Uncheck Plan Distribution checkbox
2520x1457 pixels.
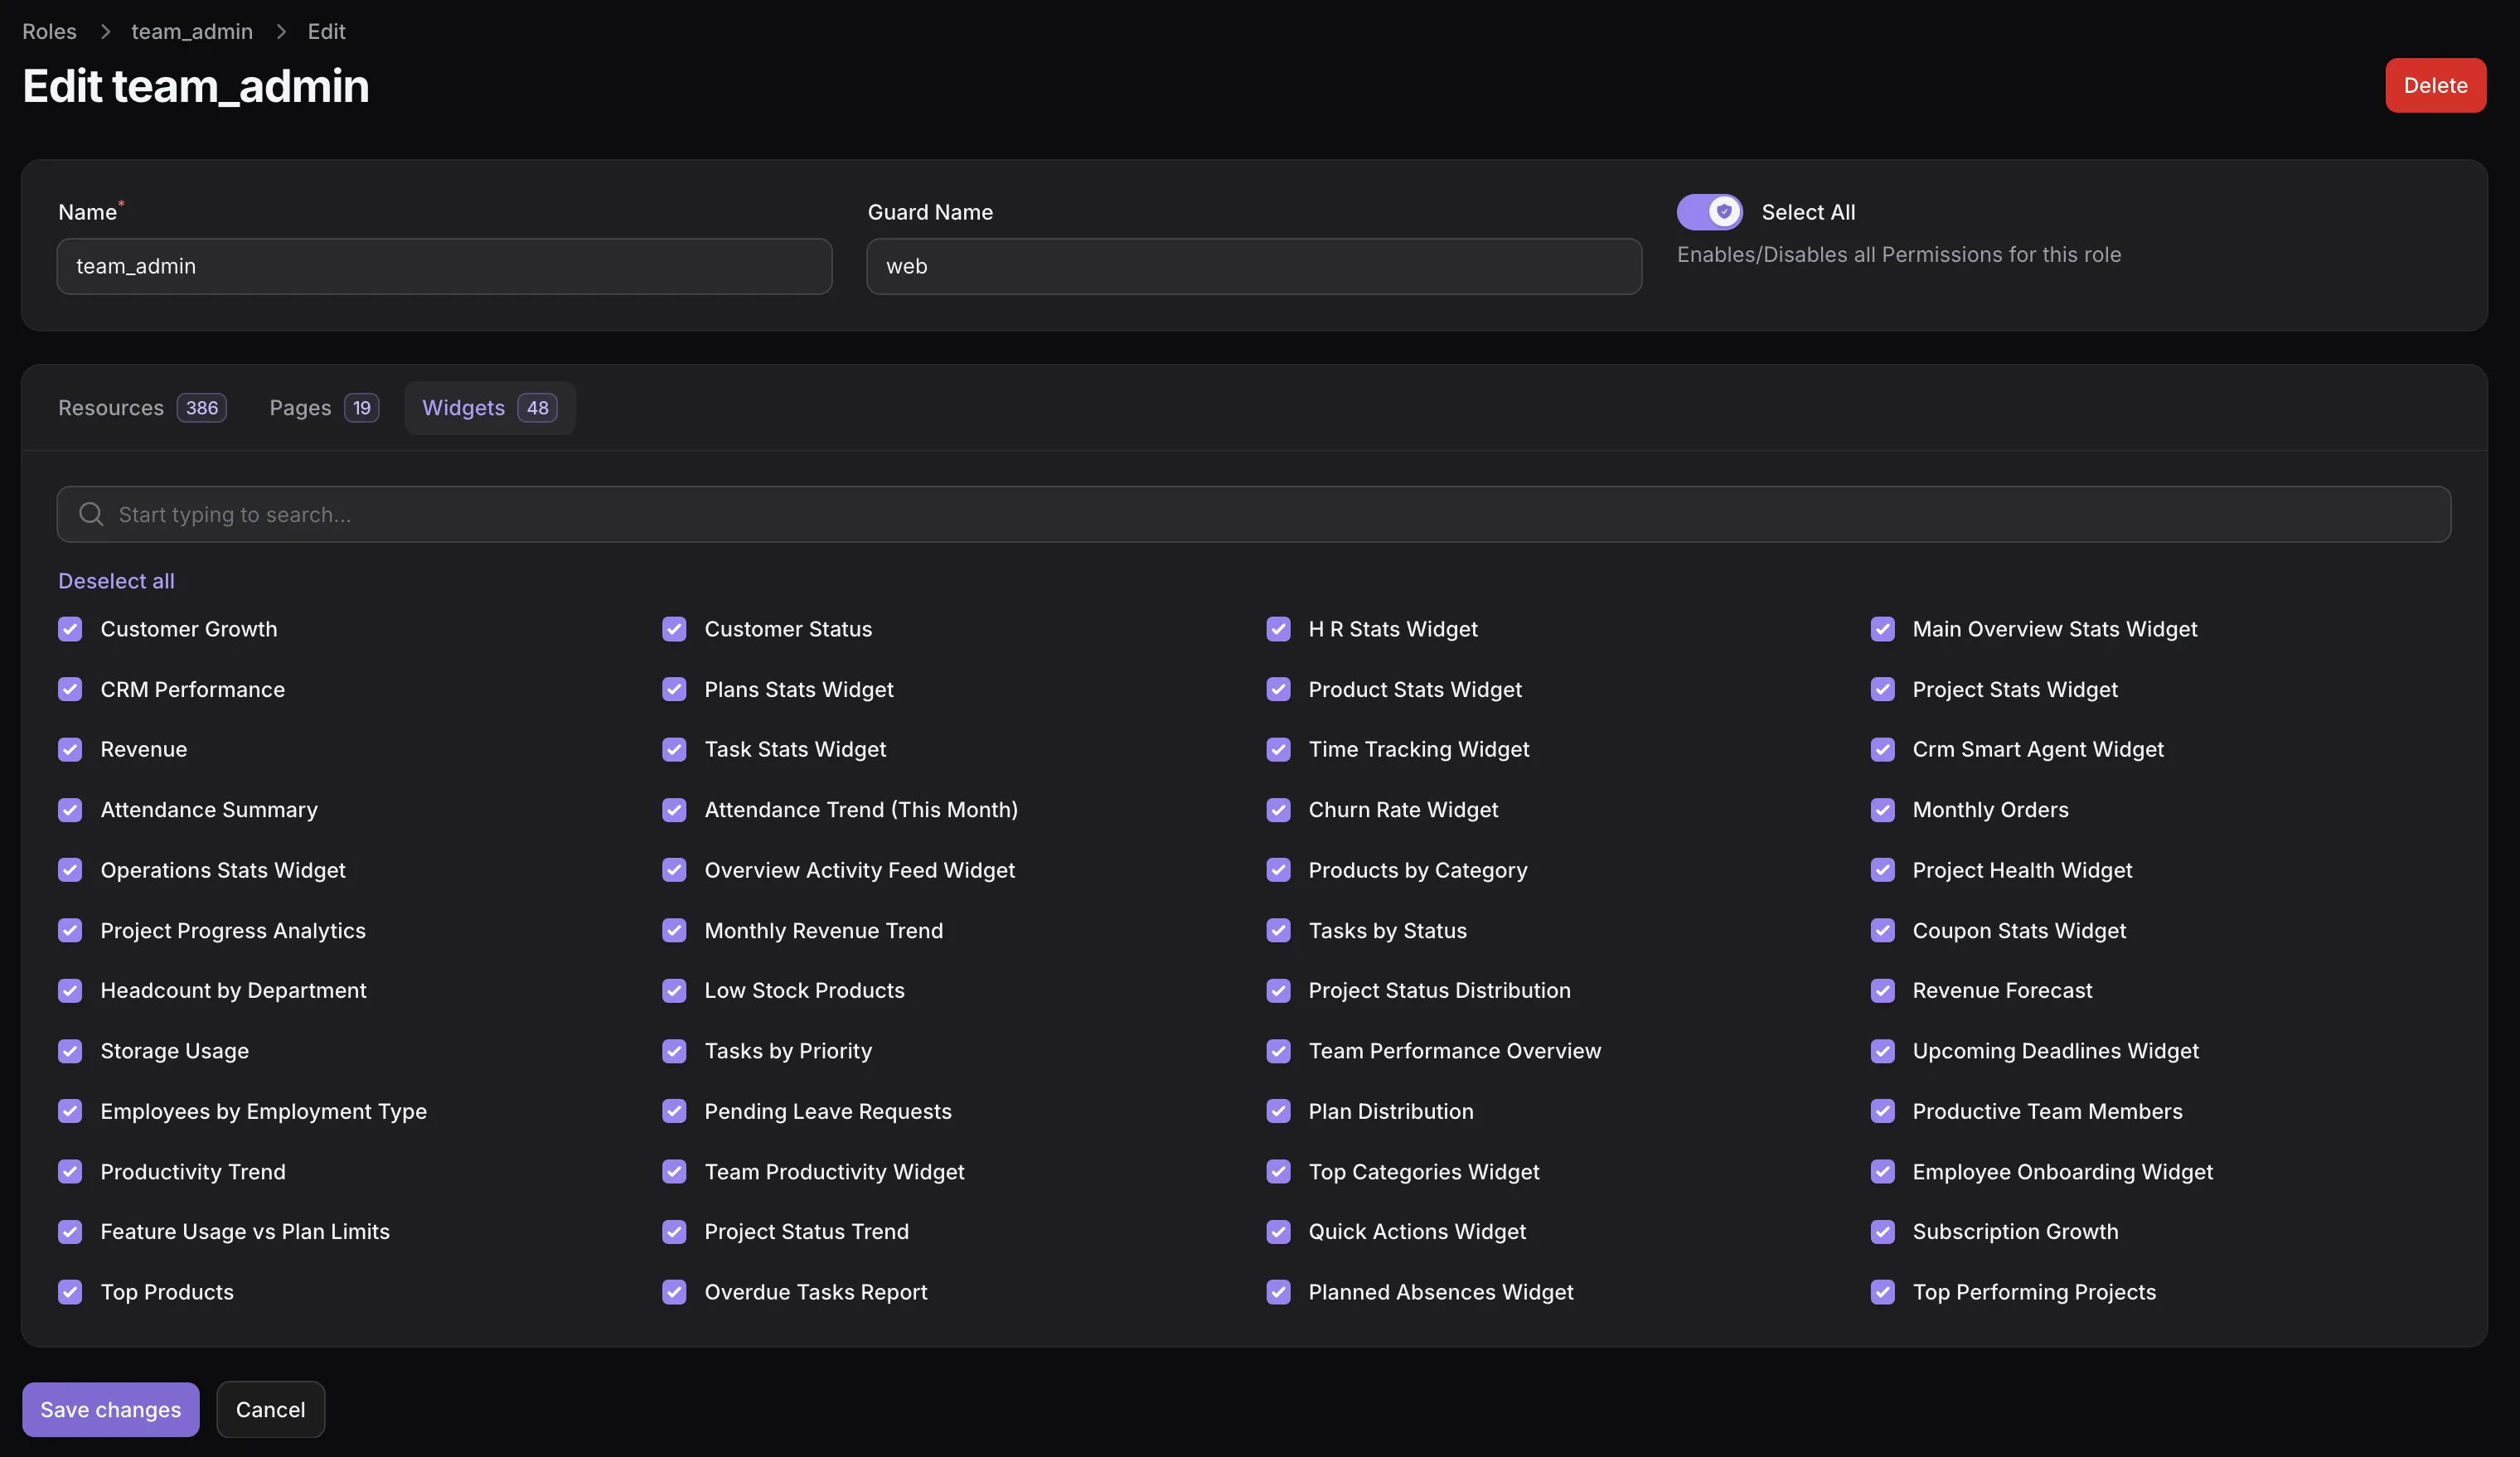coord(1278,1111)
